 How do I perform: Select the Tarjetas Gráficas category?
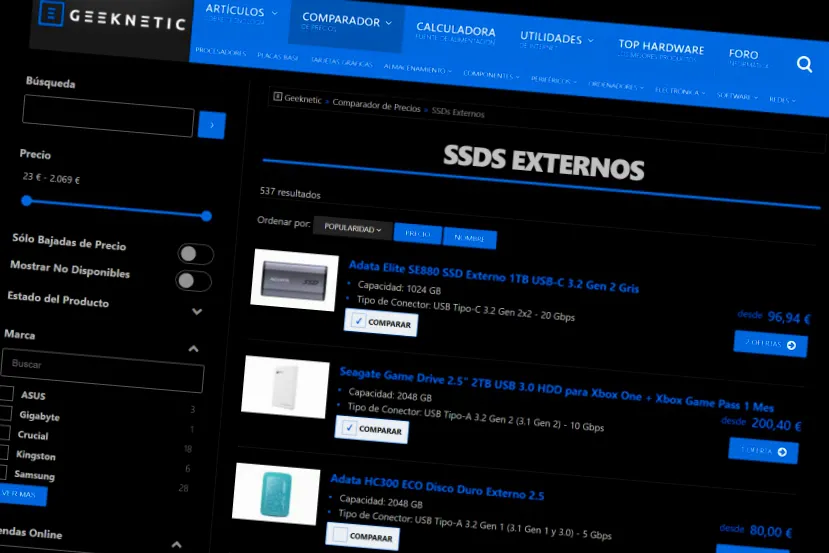[x=342, y=62]
